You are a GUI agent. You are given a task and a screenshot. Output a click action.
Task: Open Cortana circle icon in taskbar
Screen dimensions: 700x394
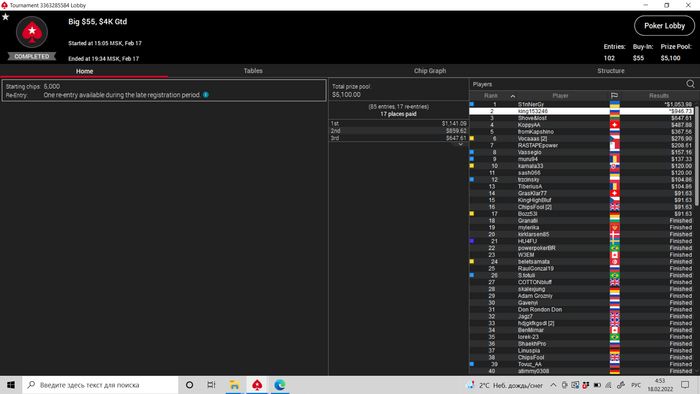tap(189, 385)
